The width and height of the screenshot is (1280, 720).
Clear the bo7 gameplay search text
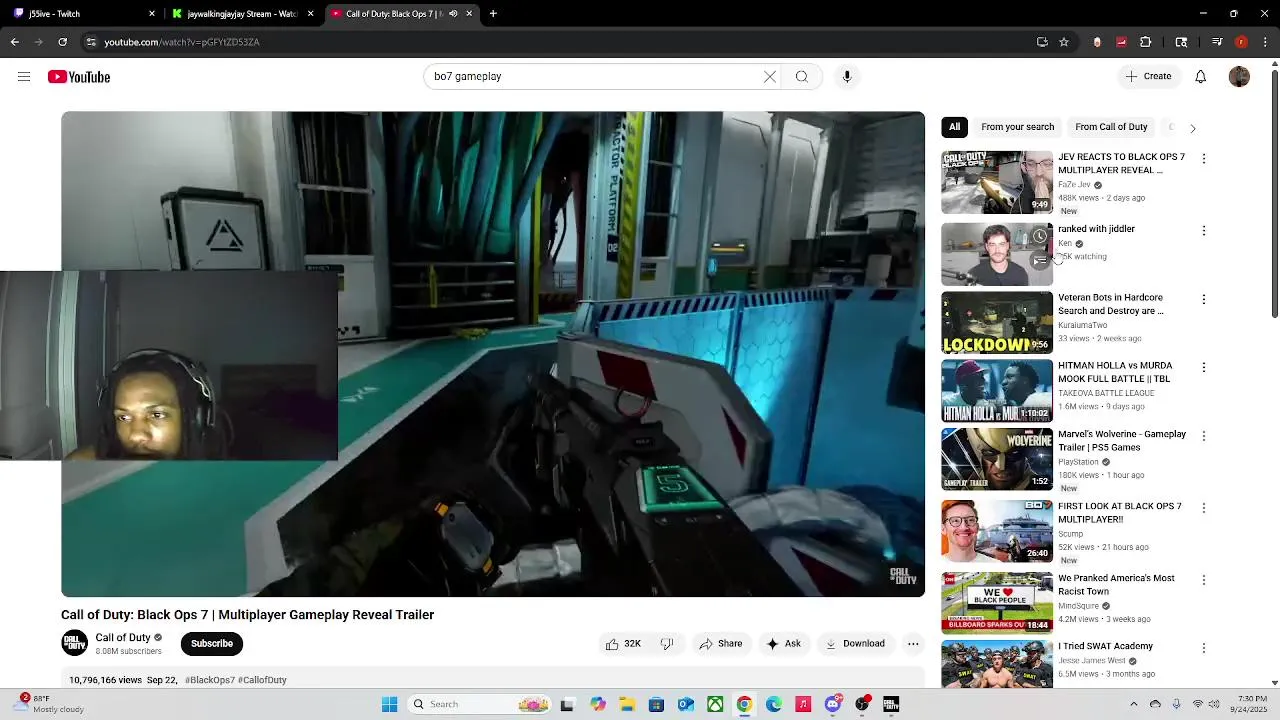[x=770, y=77]
